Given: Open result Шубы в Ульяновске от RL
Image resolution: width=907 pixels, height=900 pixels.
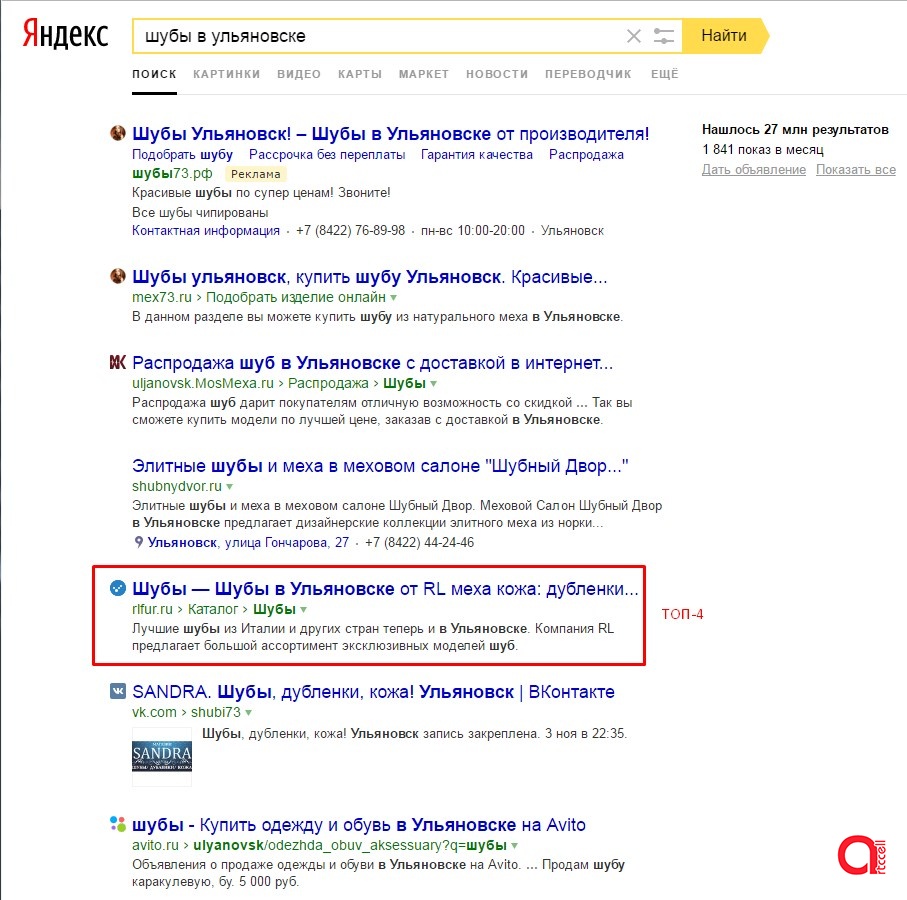Looking at the screenshot, I should [385, 589].
